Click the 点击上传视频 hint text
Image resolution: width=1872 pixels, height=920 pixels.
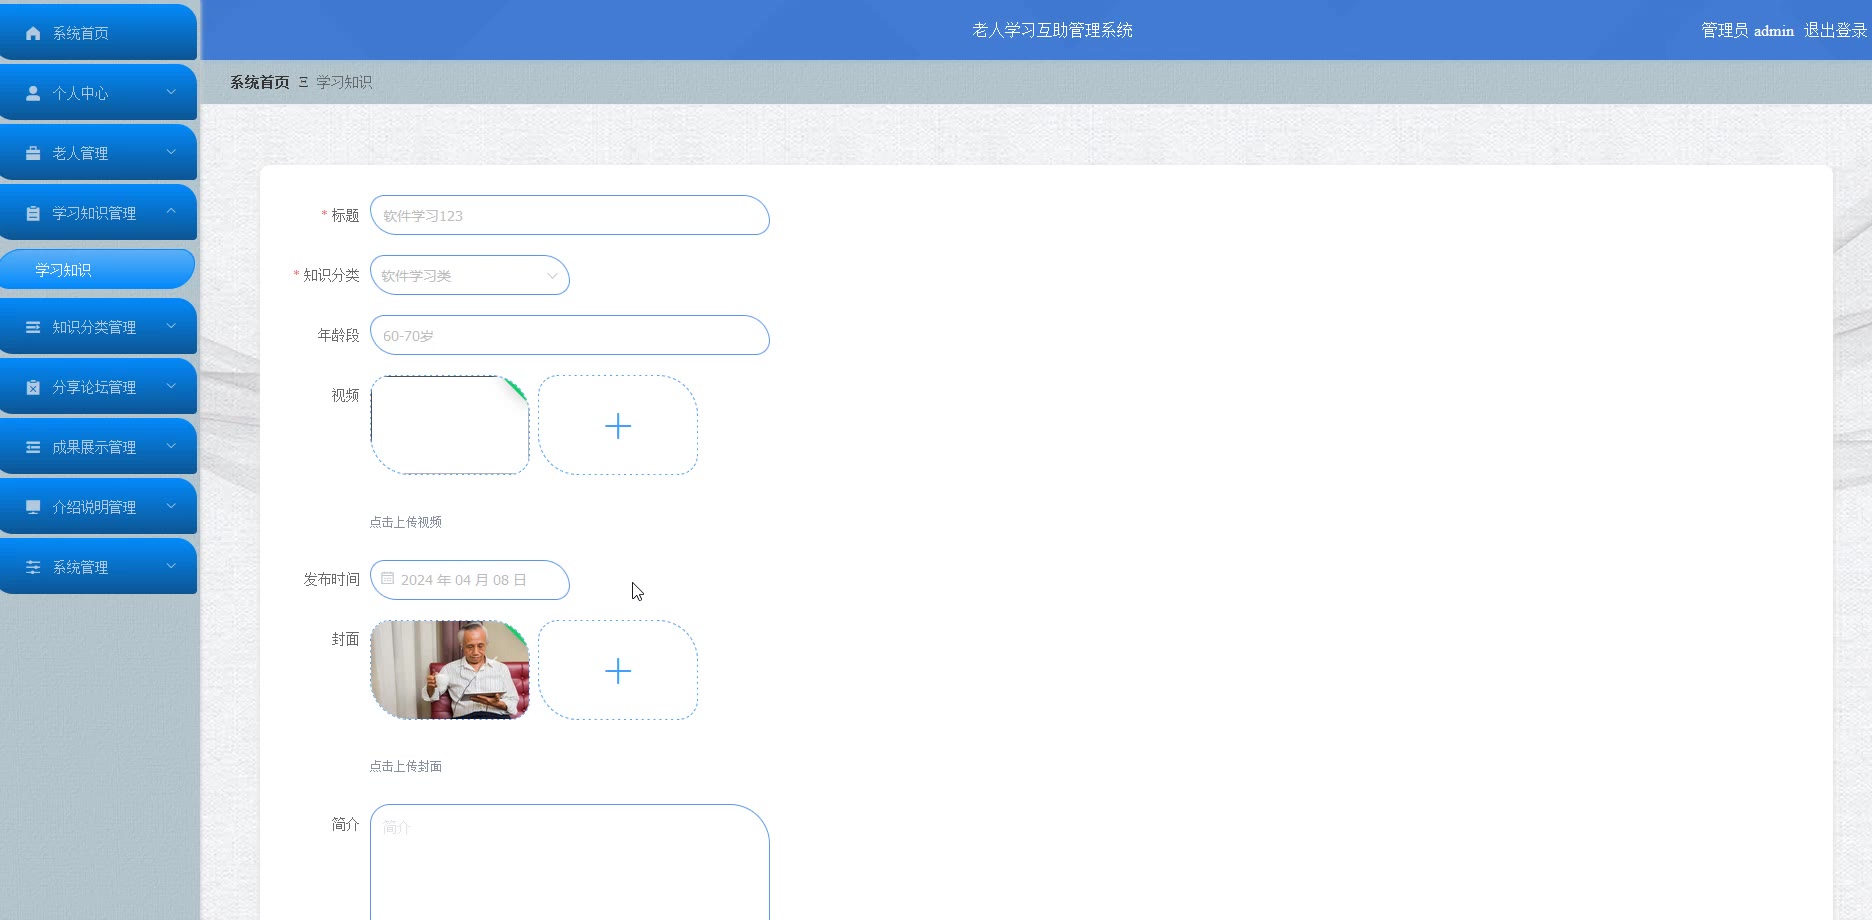(x=406, y=522)
